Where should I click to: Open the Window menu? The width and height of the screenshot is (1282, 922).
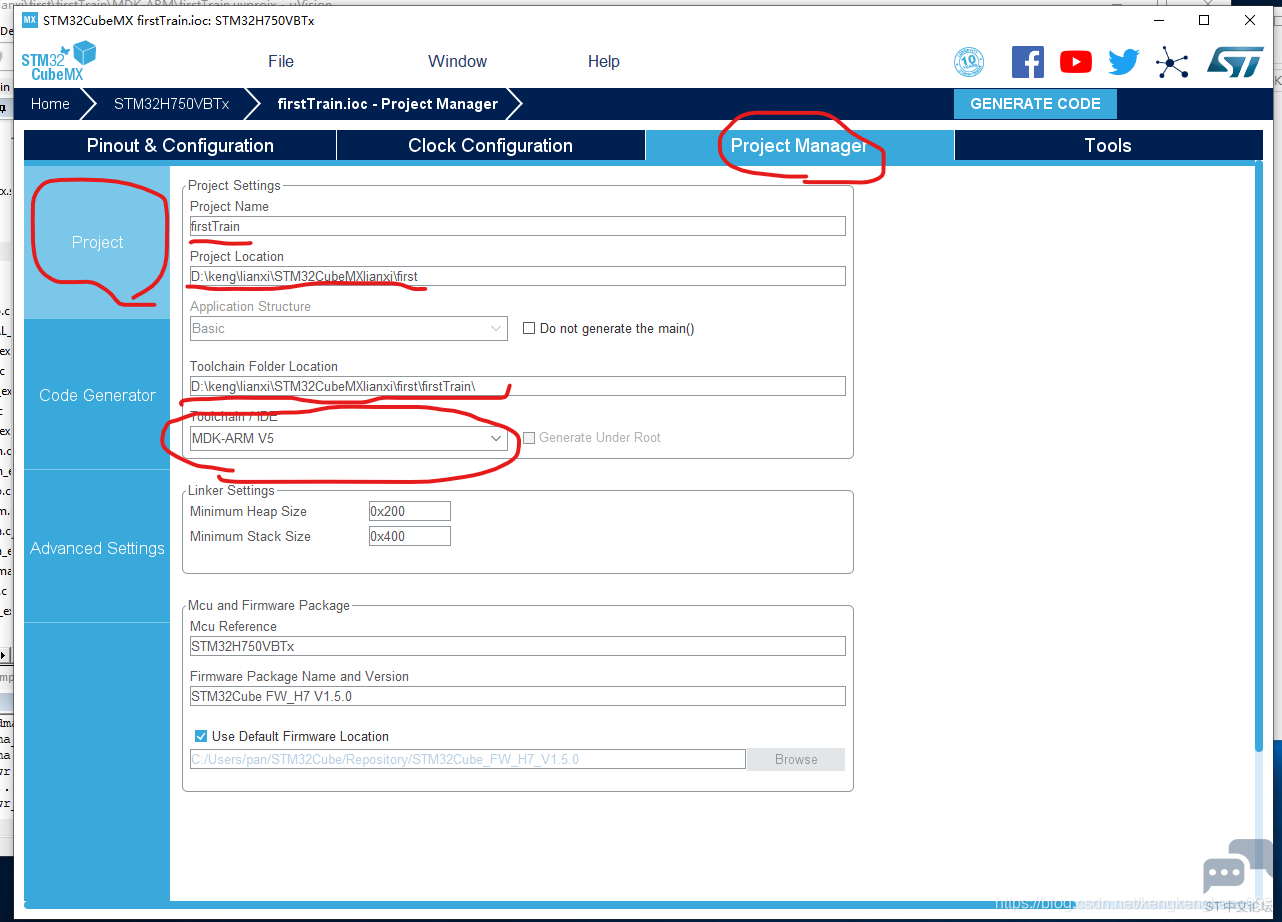[x=458, y=61]
